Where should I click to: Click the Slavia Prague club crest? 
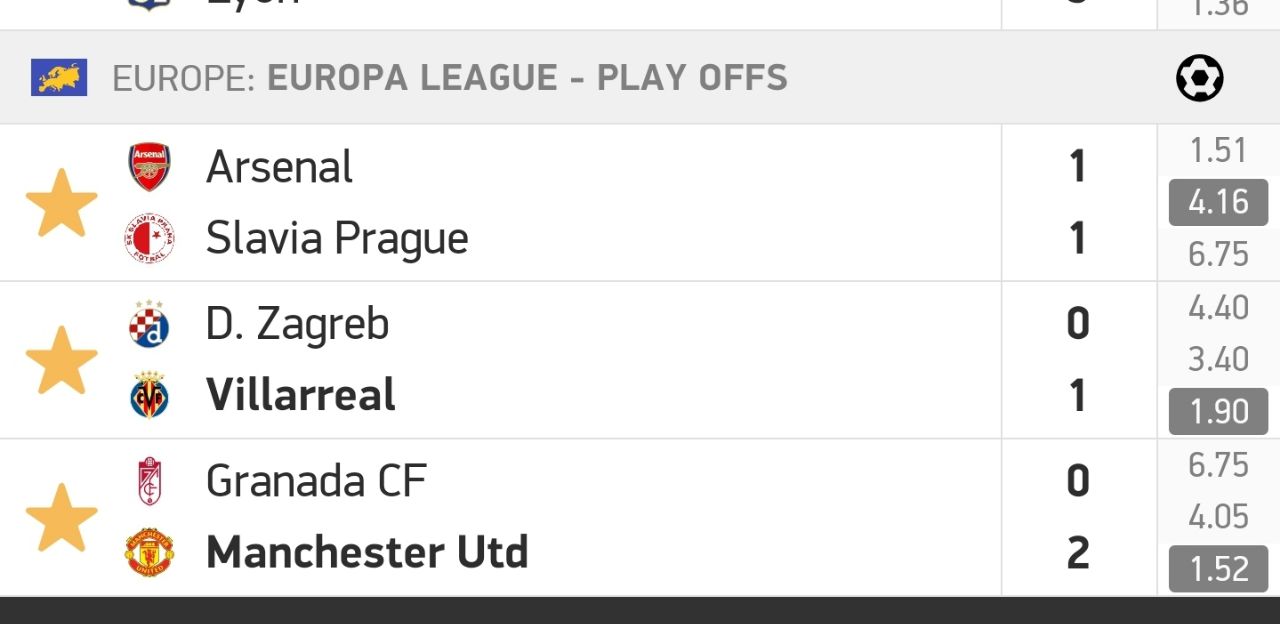click(x=149, y=238)
